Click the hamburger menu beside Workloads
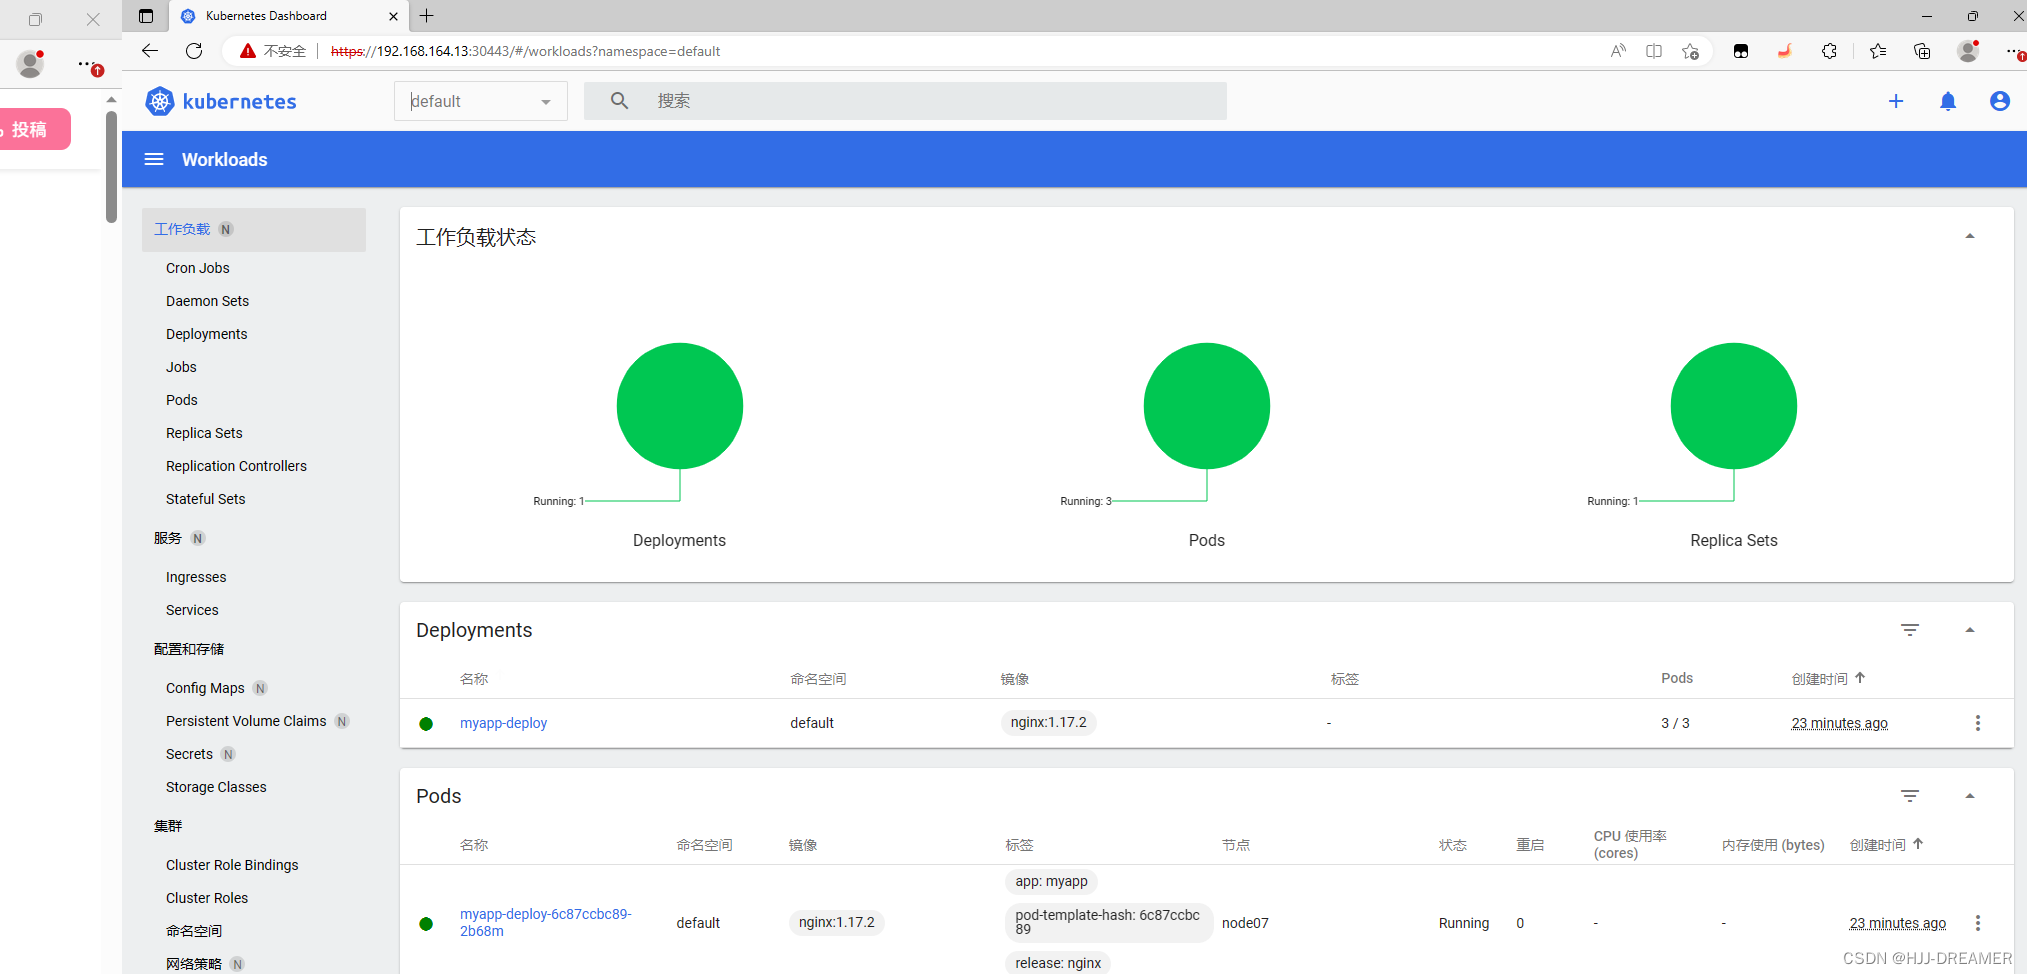The height and width of the screenshot is (974, 2027). point(154,159)
